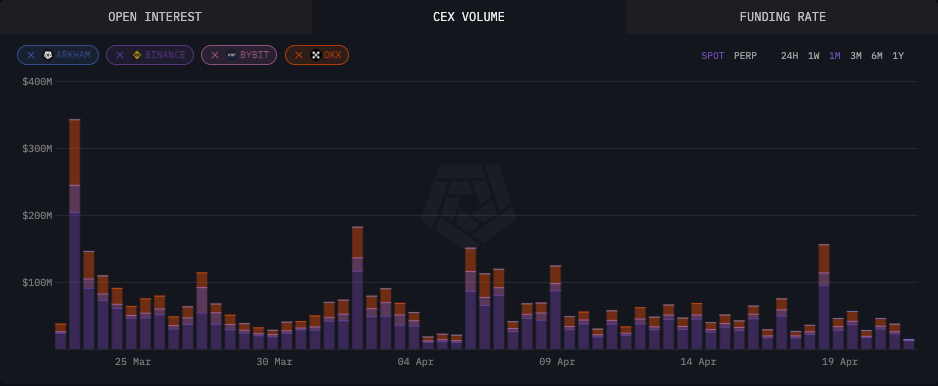
Task: Click the 09 Apr date label
Action: click(x=557, y=362)
